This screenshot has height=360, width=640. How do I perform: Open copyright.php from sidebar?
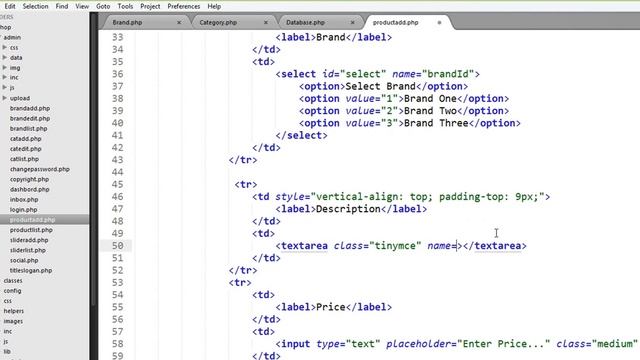(x=29, y=179)
